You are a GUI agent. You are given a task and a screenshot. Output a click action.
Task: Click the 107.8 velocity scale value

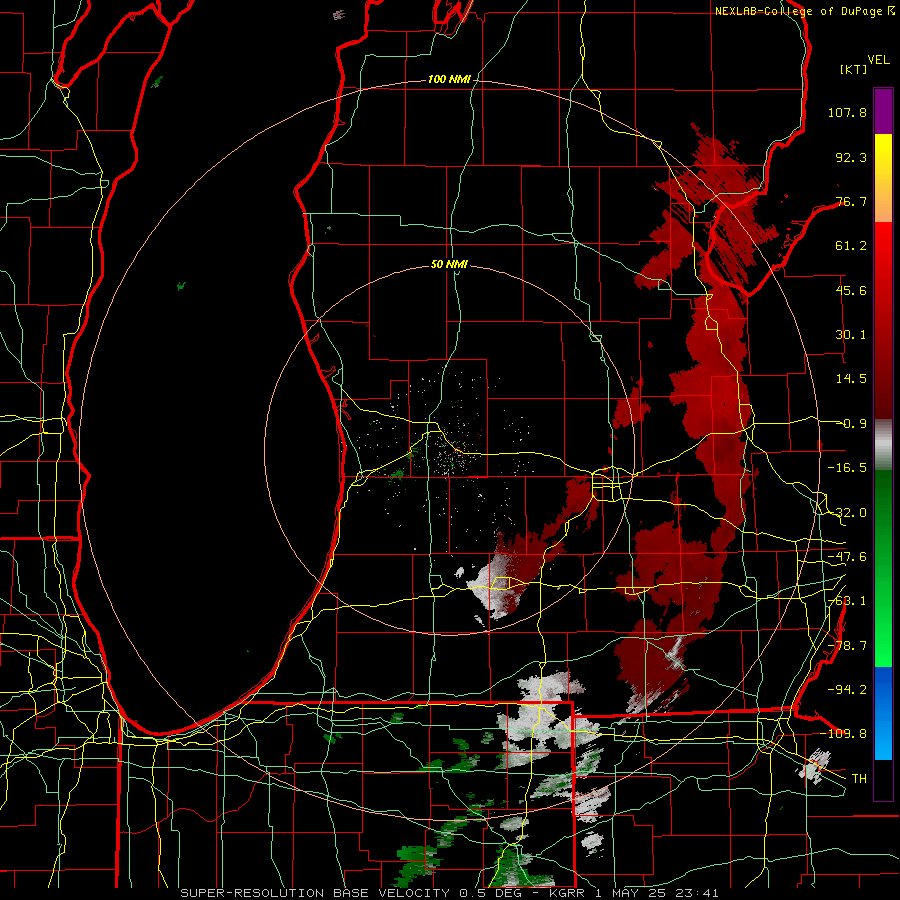pos(847,112)
